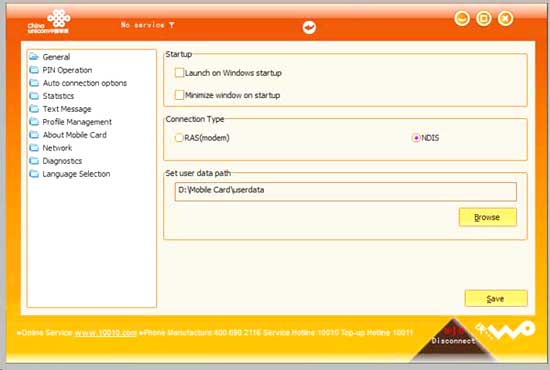The height and width of the screenshot is (370, 550).
Task: Click the WO brand logo
Action: coord(506,330)
